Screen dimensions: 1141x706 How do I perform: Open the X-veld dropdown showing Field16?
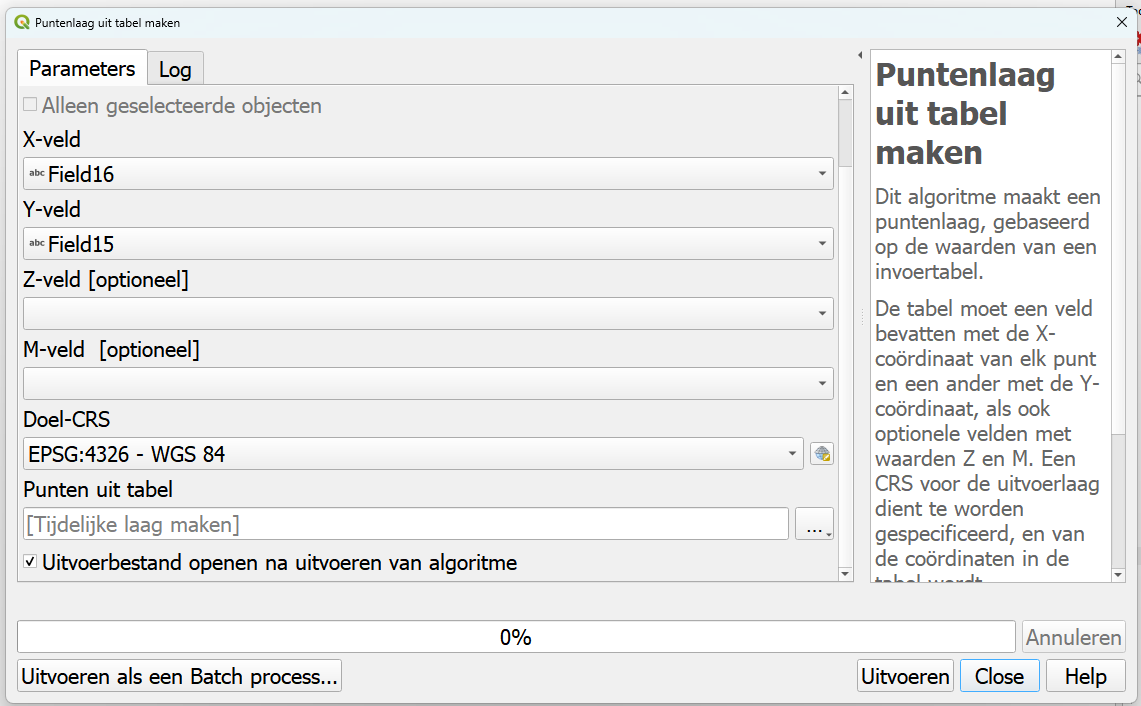click(428, 174)
